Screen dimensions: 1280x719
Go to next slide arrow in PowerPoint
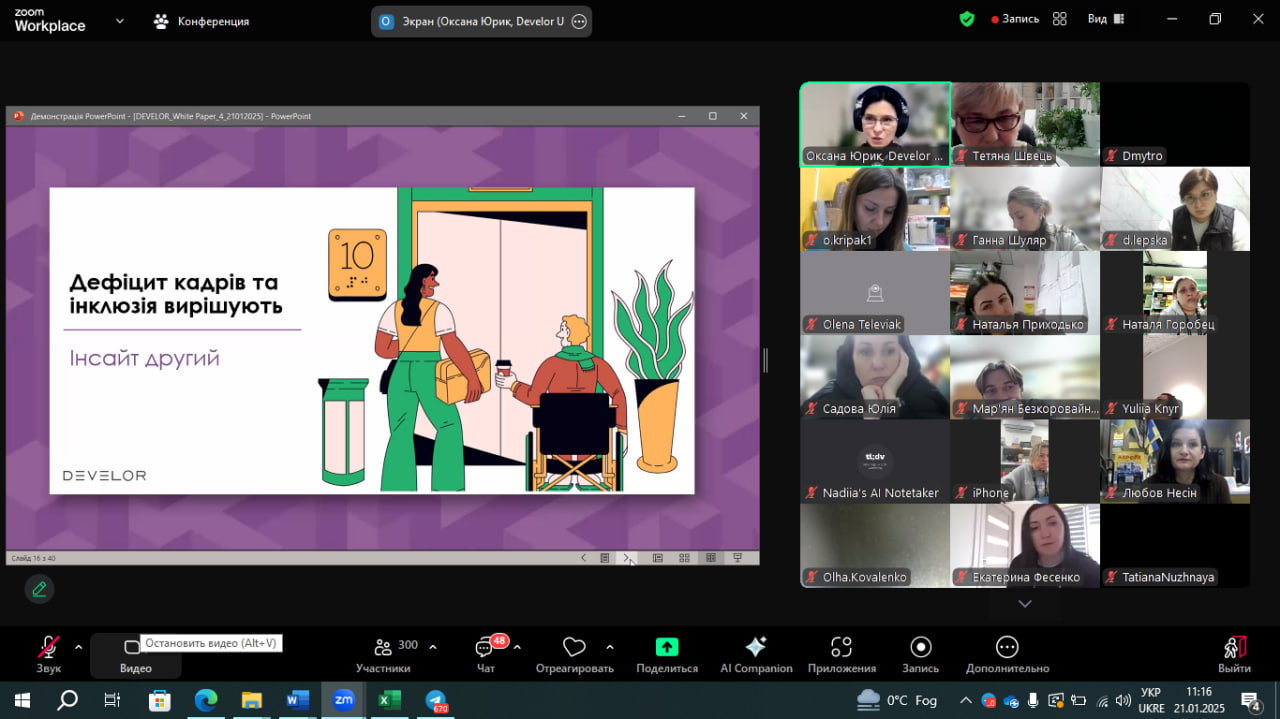(627, 558)
